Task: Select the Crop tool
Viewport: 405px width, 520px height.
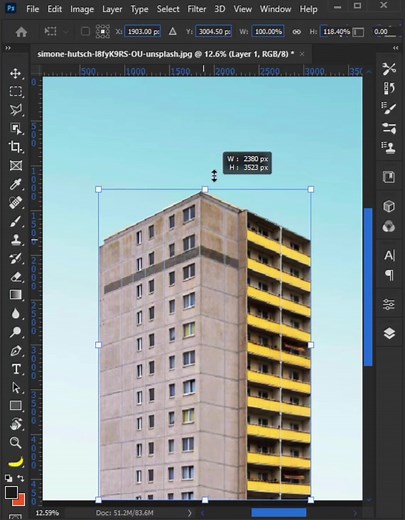Action: tap(15, 147)
